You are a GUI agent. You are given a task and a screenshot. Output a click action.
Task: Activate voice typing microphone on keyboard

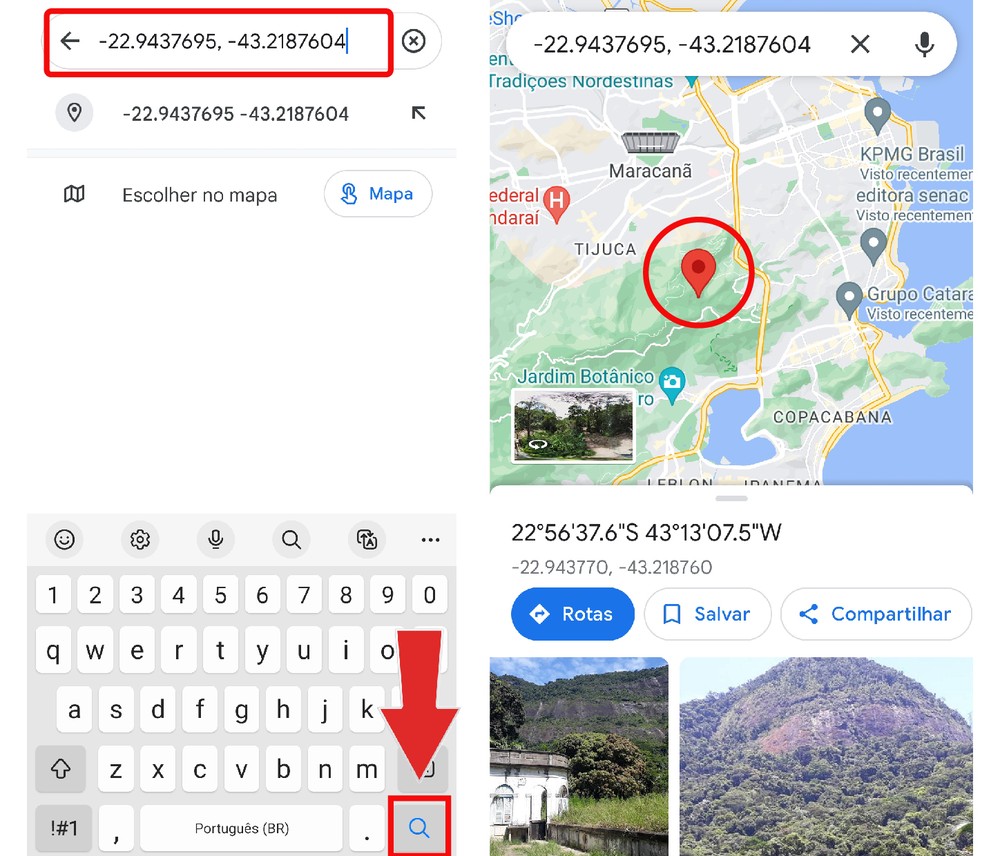click(x=215, y=540)
